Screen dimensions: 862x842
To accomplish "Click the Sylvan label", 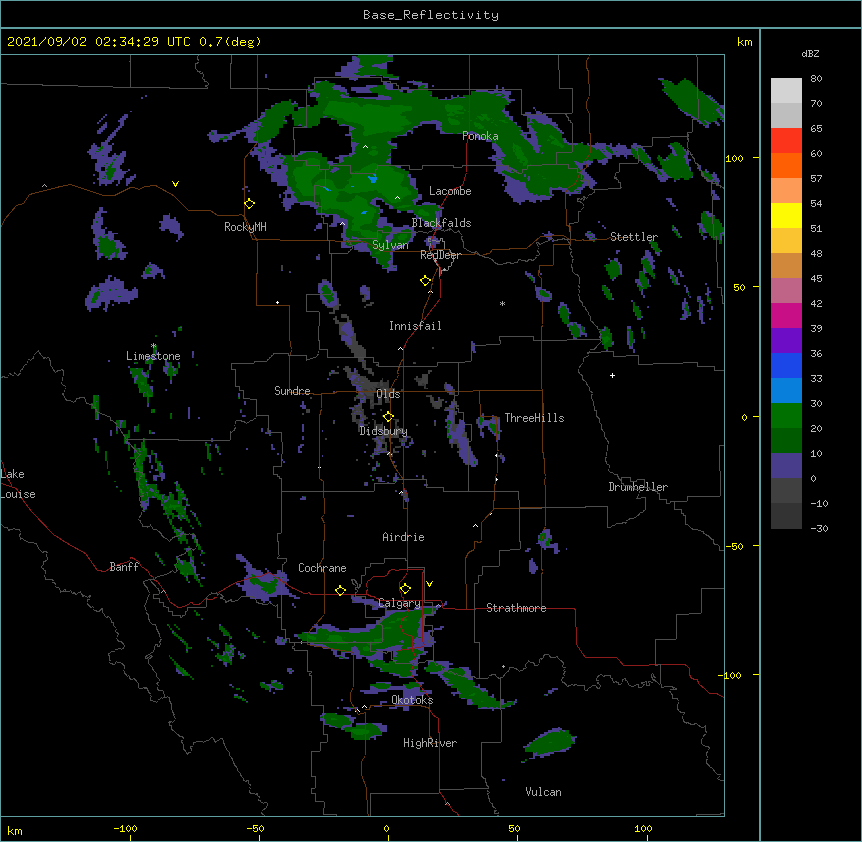I will pyautogui.click(x=390, y=245).
